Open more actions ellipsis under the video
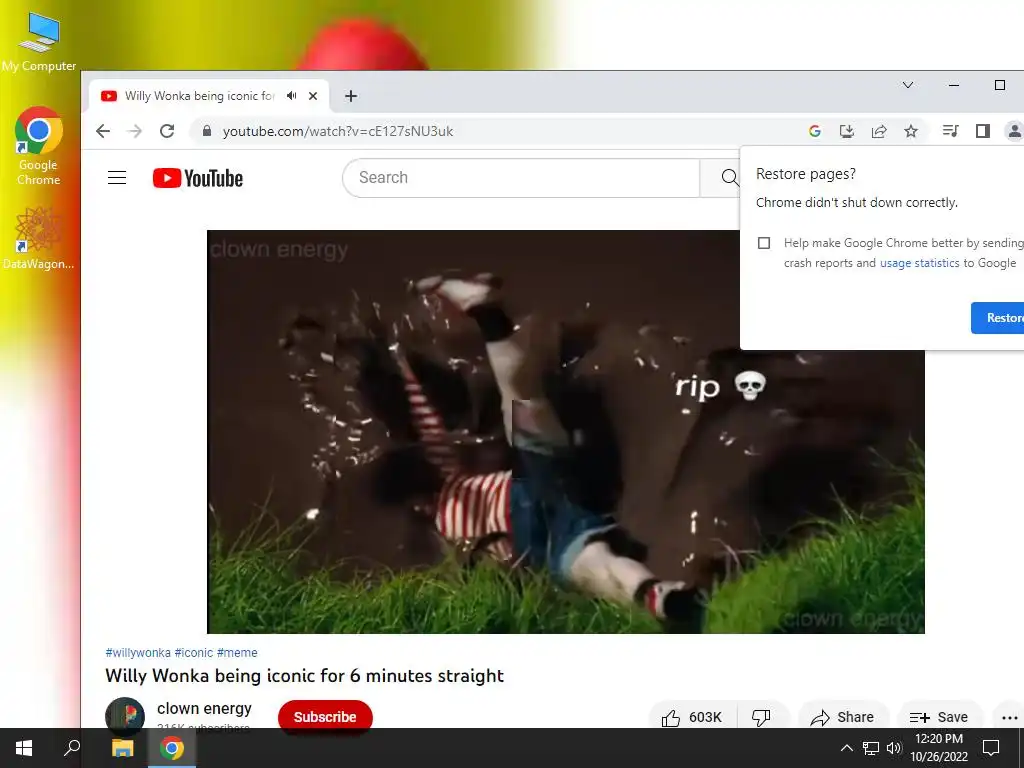This screenshot has width=1024, height=768. [x=1009, y=717]
